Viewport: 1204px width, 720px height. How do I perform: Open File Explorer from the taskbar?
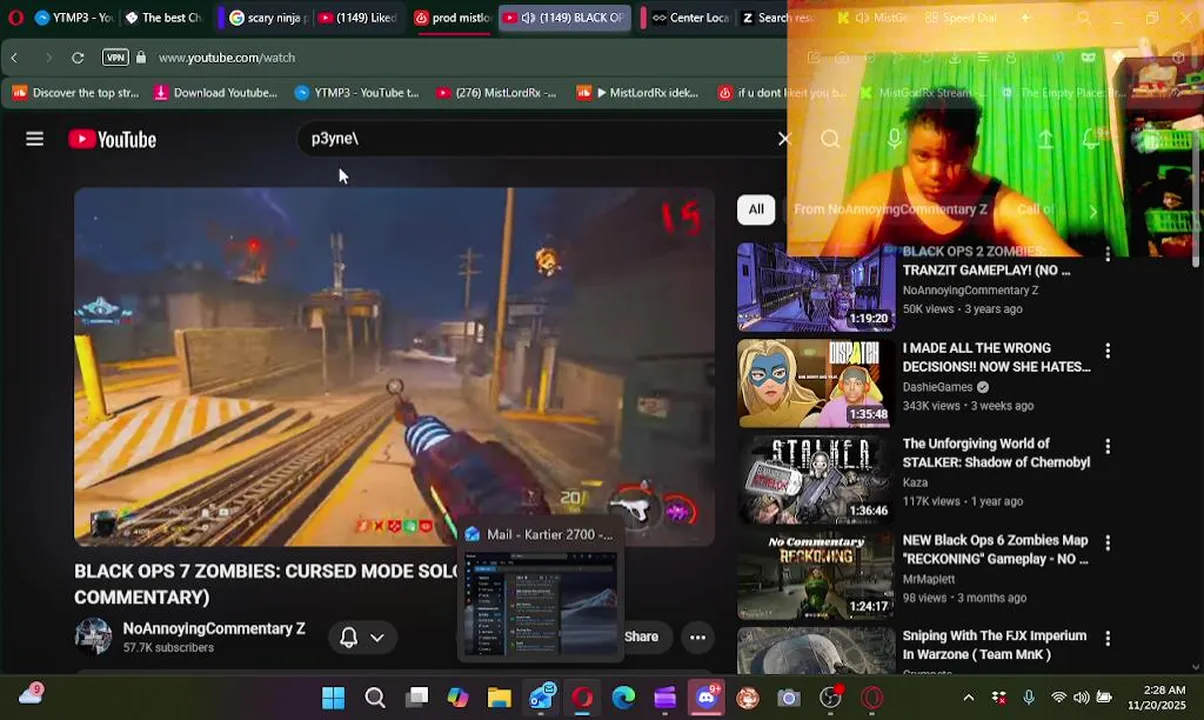tap(499, 697)
